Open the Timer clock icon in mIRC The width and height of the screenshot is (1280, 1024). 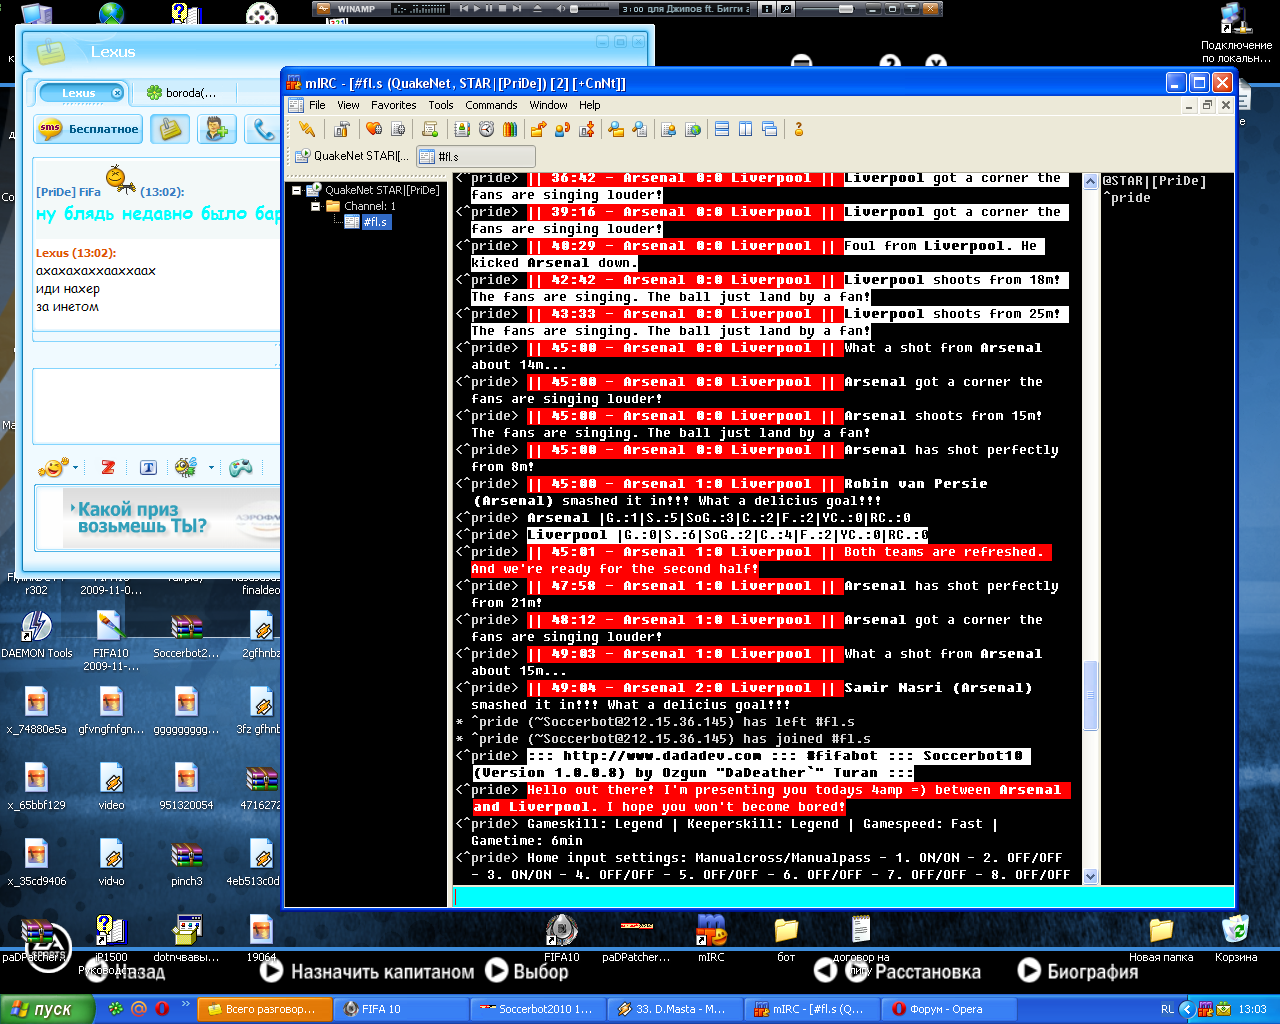tap(486, 129)
